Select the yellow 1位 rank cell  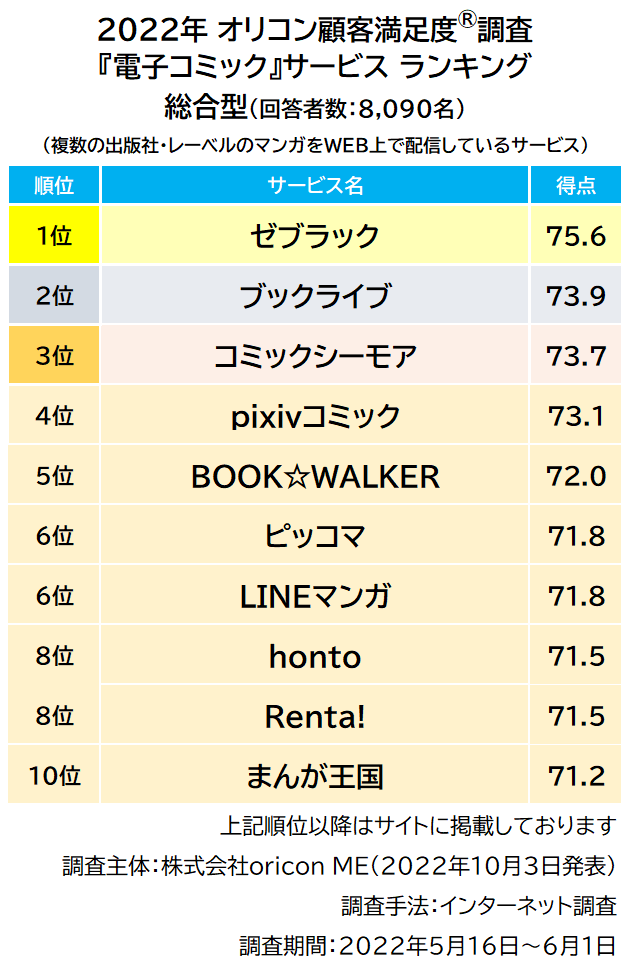(x=54, y=236)
